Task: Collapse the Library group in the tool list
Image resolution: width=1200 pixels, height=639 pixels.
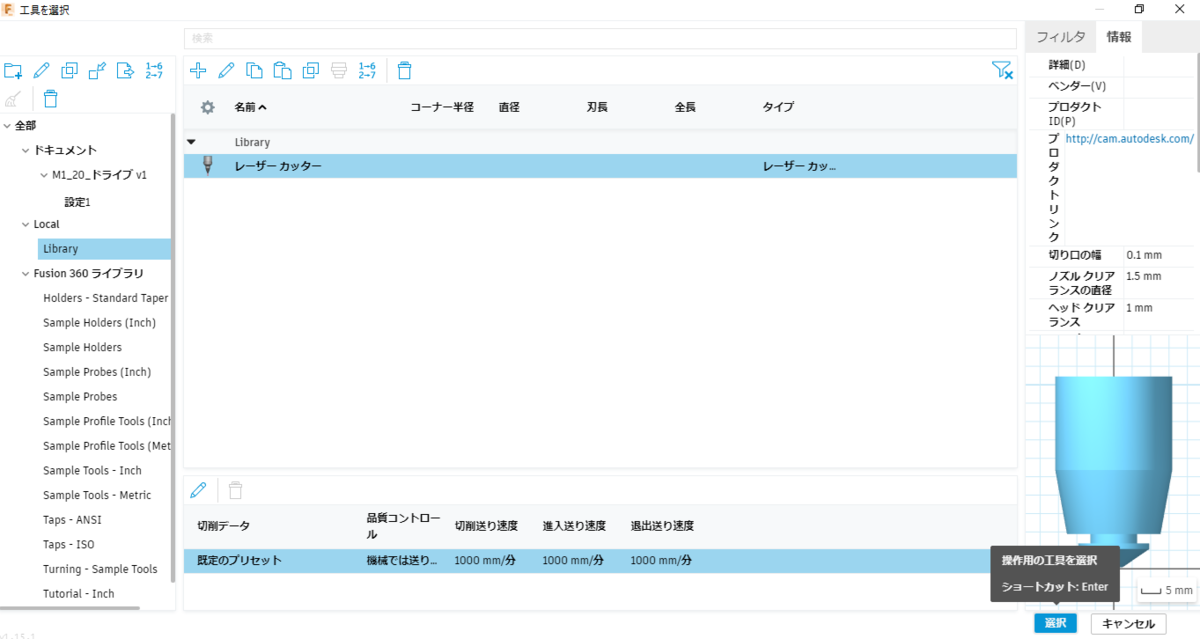Action: click(x=191, y=141)
